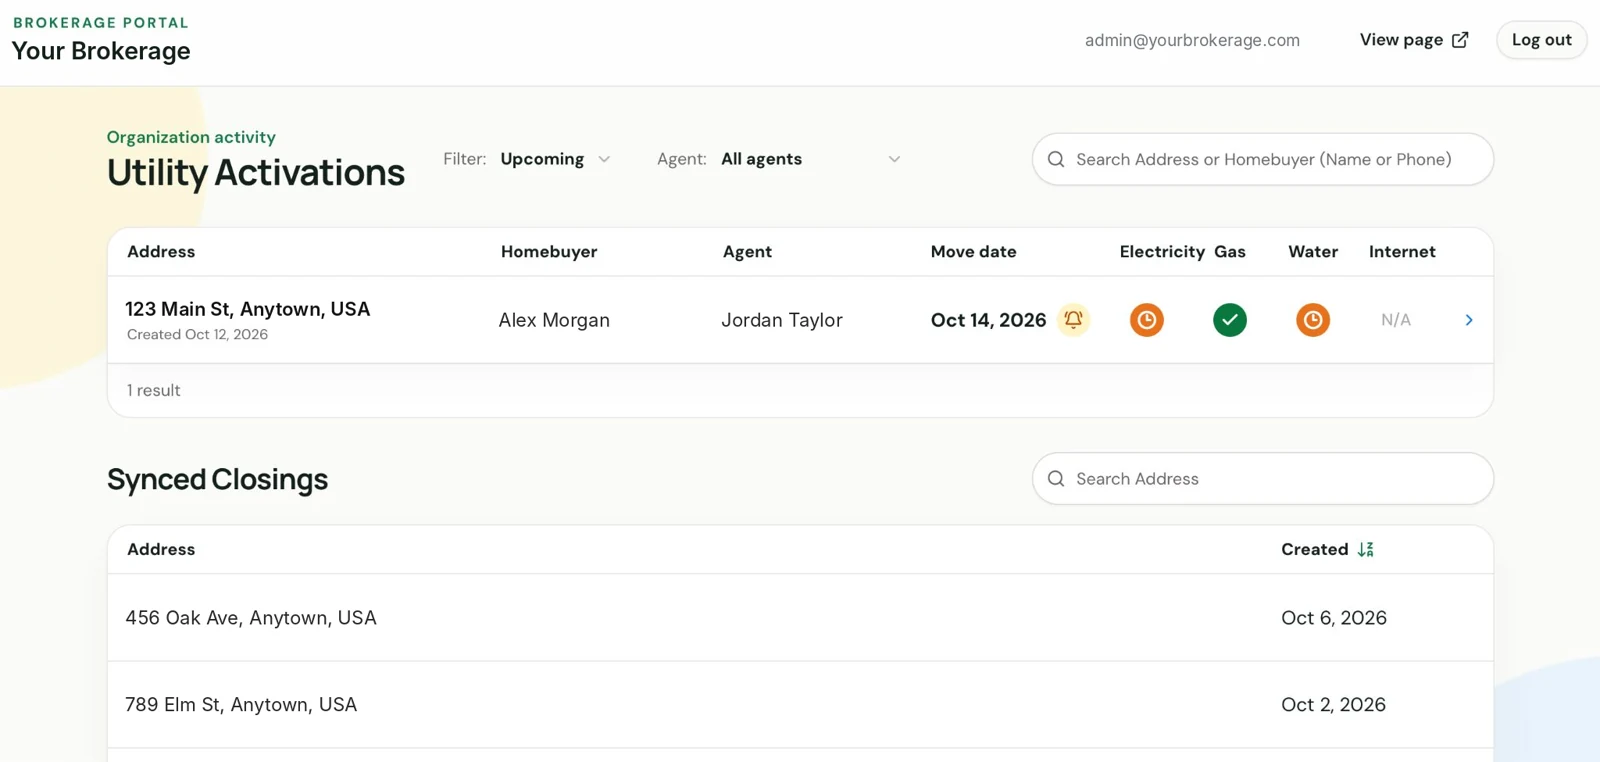Focus the Synced Closings Search Address field

pyautogui.click(x=1263, y=479)
